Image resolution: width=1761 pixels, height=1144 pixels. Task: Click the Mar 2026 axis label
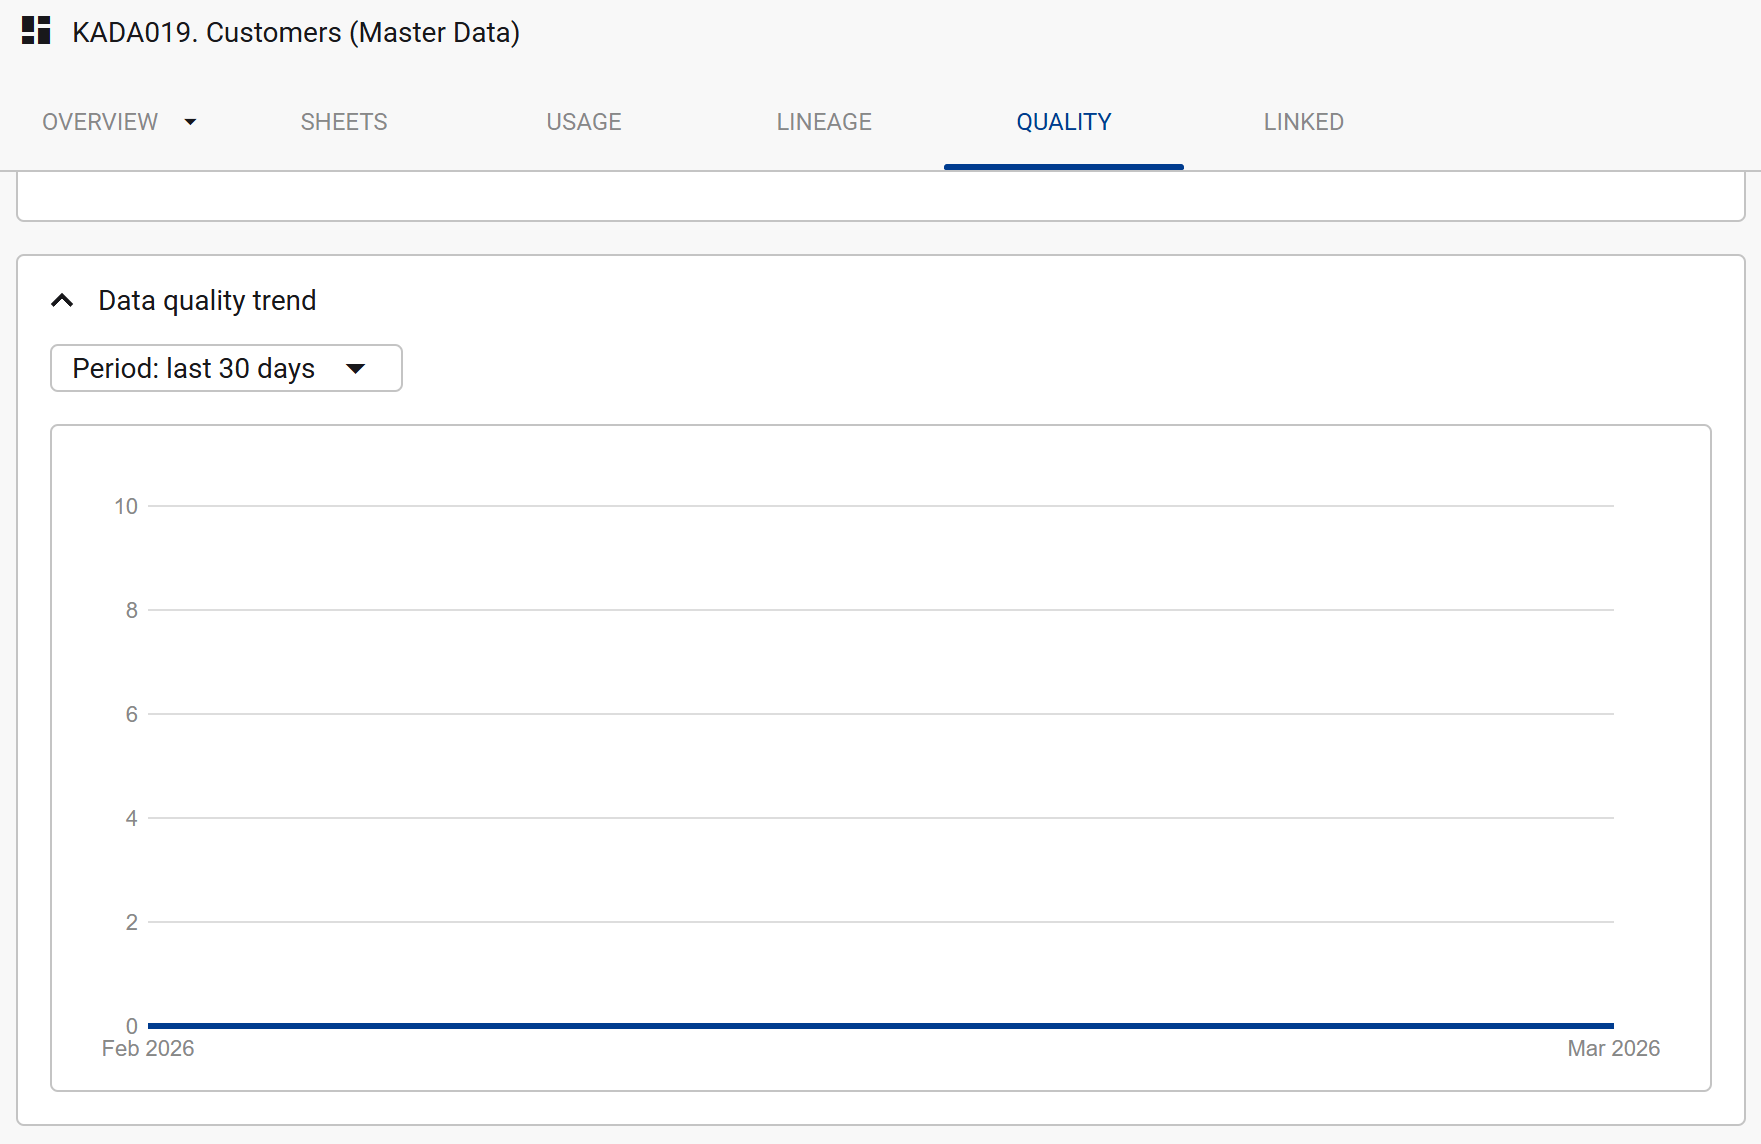[1613, 1048]
